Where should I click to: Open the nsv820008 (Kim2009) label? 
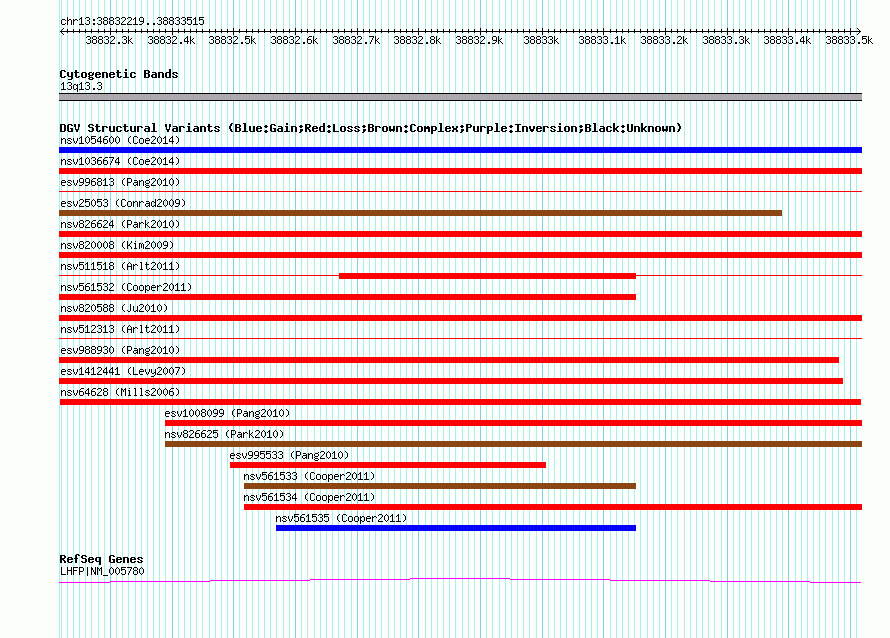(x=117, y=245)
